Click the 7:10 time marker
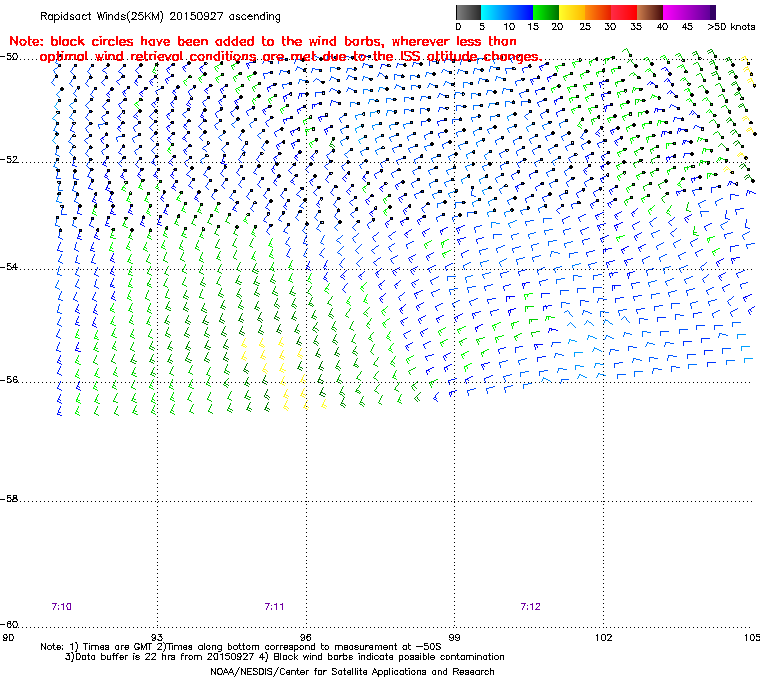Screen dimensions: 760x688 point(62,607)
